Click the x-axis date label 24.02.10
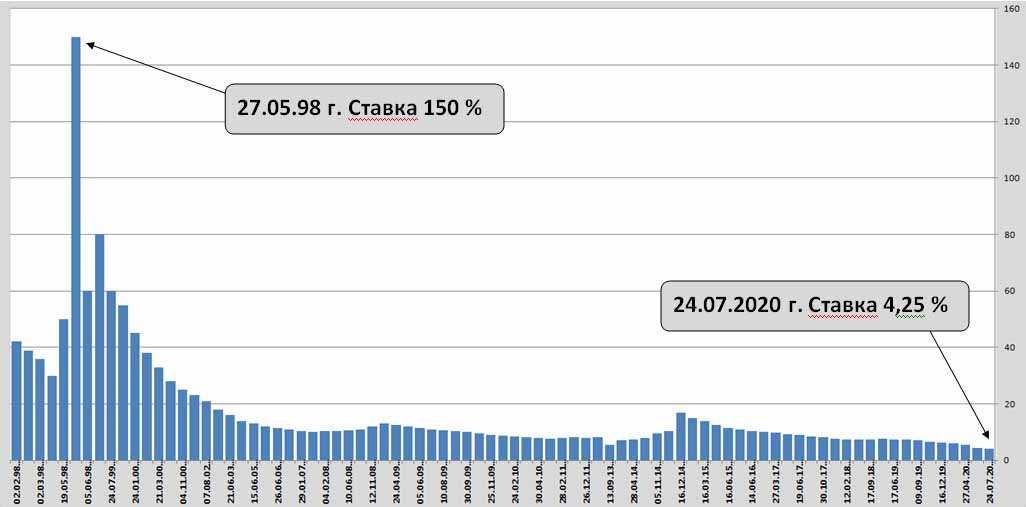Image resolution: width=1026 pixels, height=507 pixels. click(x=514, y=483)
